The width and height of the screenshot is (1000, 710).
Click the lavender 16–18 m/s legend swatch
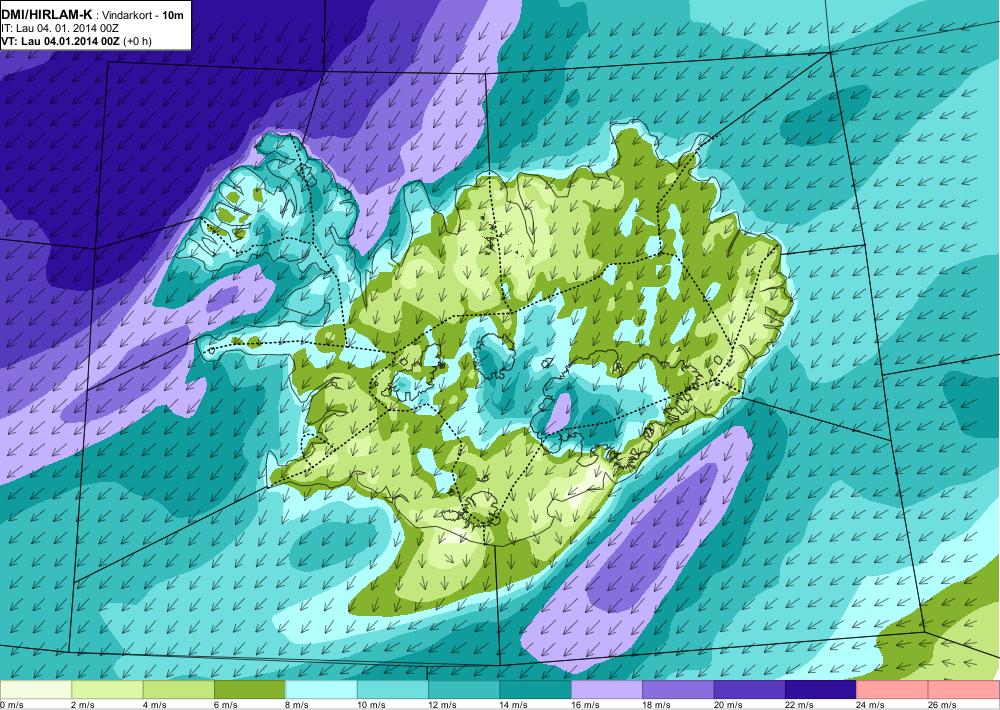[607, 690]
